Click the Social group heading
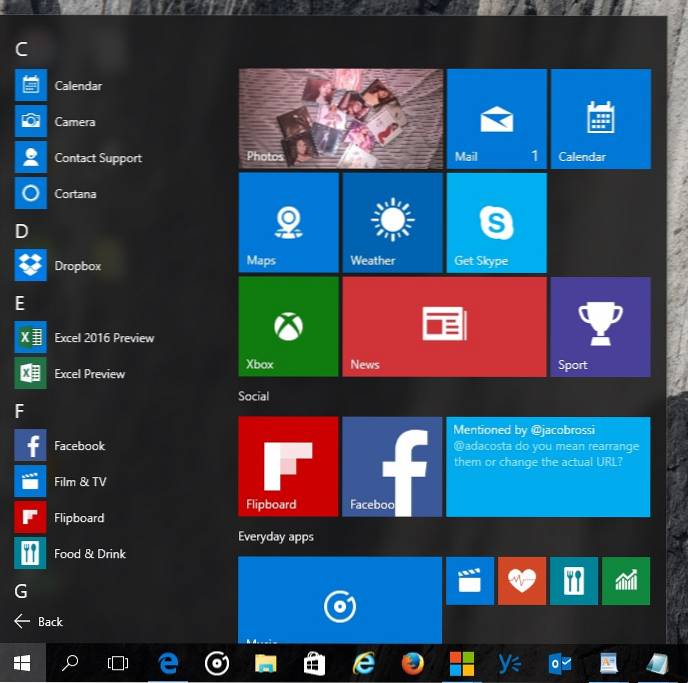This screenshot has height=683, width=688. pos(254,396)
